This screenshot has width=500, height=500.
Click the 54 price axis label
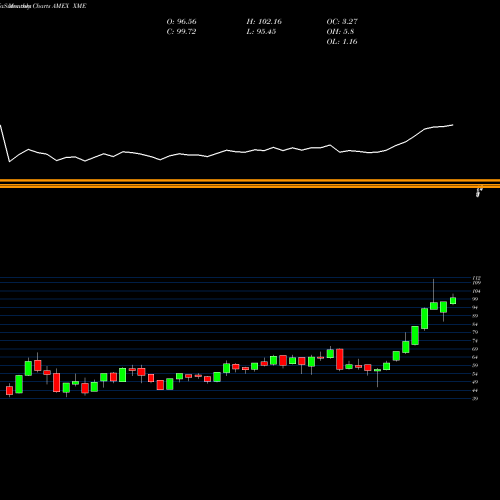pos(475,374)
